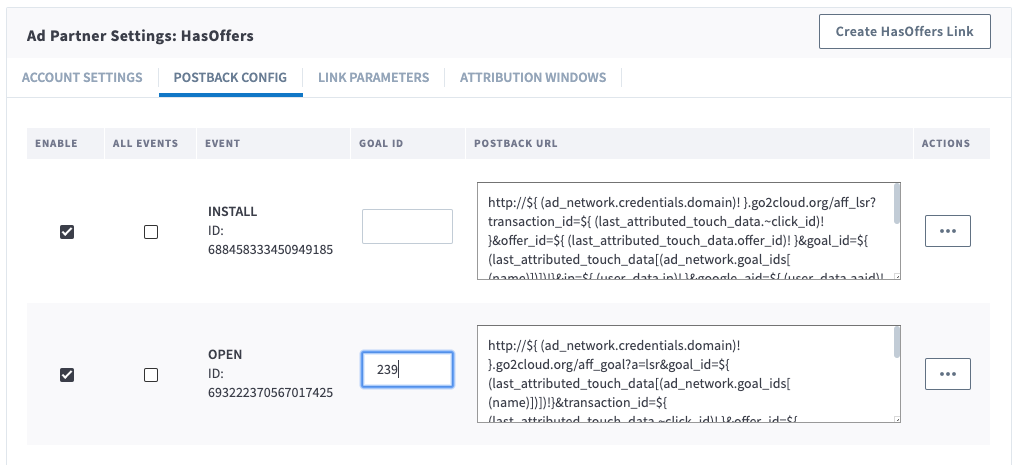The height and width of the screenshot is (465, 1021).
Task: Open the Link Parameters tab
Action: tap(374, 78)
